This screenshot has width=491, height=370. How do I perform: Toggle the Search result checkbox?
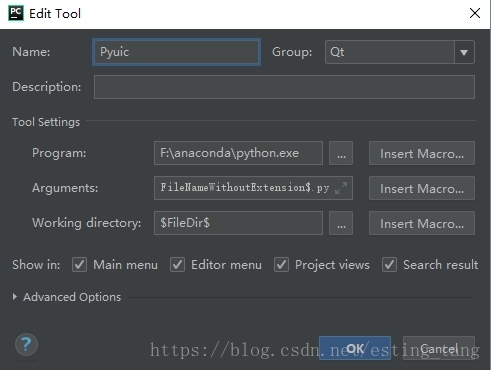(x=389, y=265)
